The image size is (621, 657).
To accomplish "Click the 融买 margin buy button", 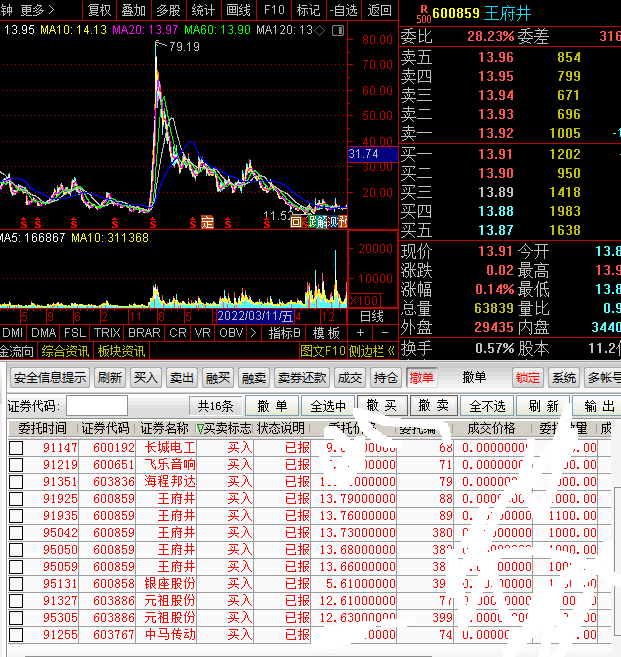I will [217, 378].
